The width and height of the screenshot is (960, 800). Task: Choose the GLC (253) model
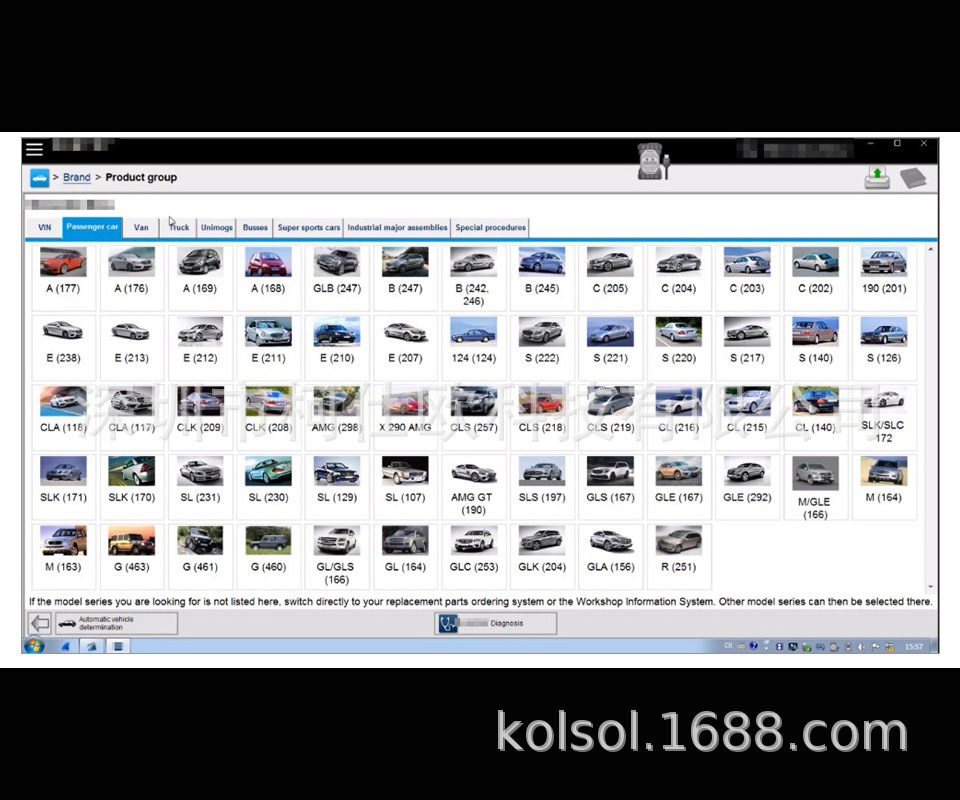pyautogui.click(x=473, y=556)
